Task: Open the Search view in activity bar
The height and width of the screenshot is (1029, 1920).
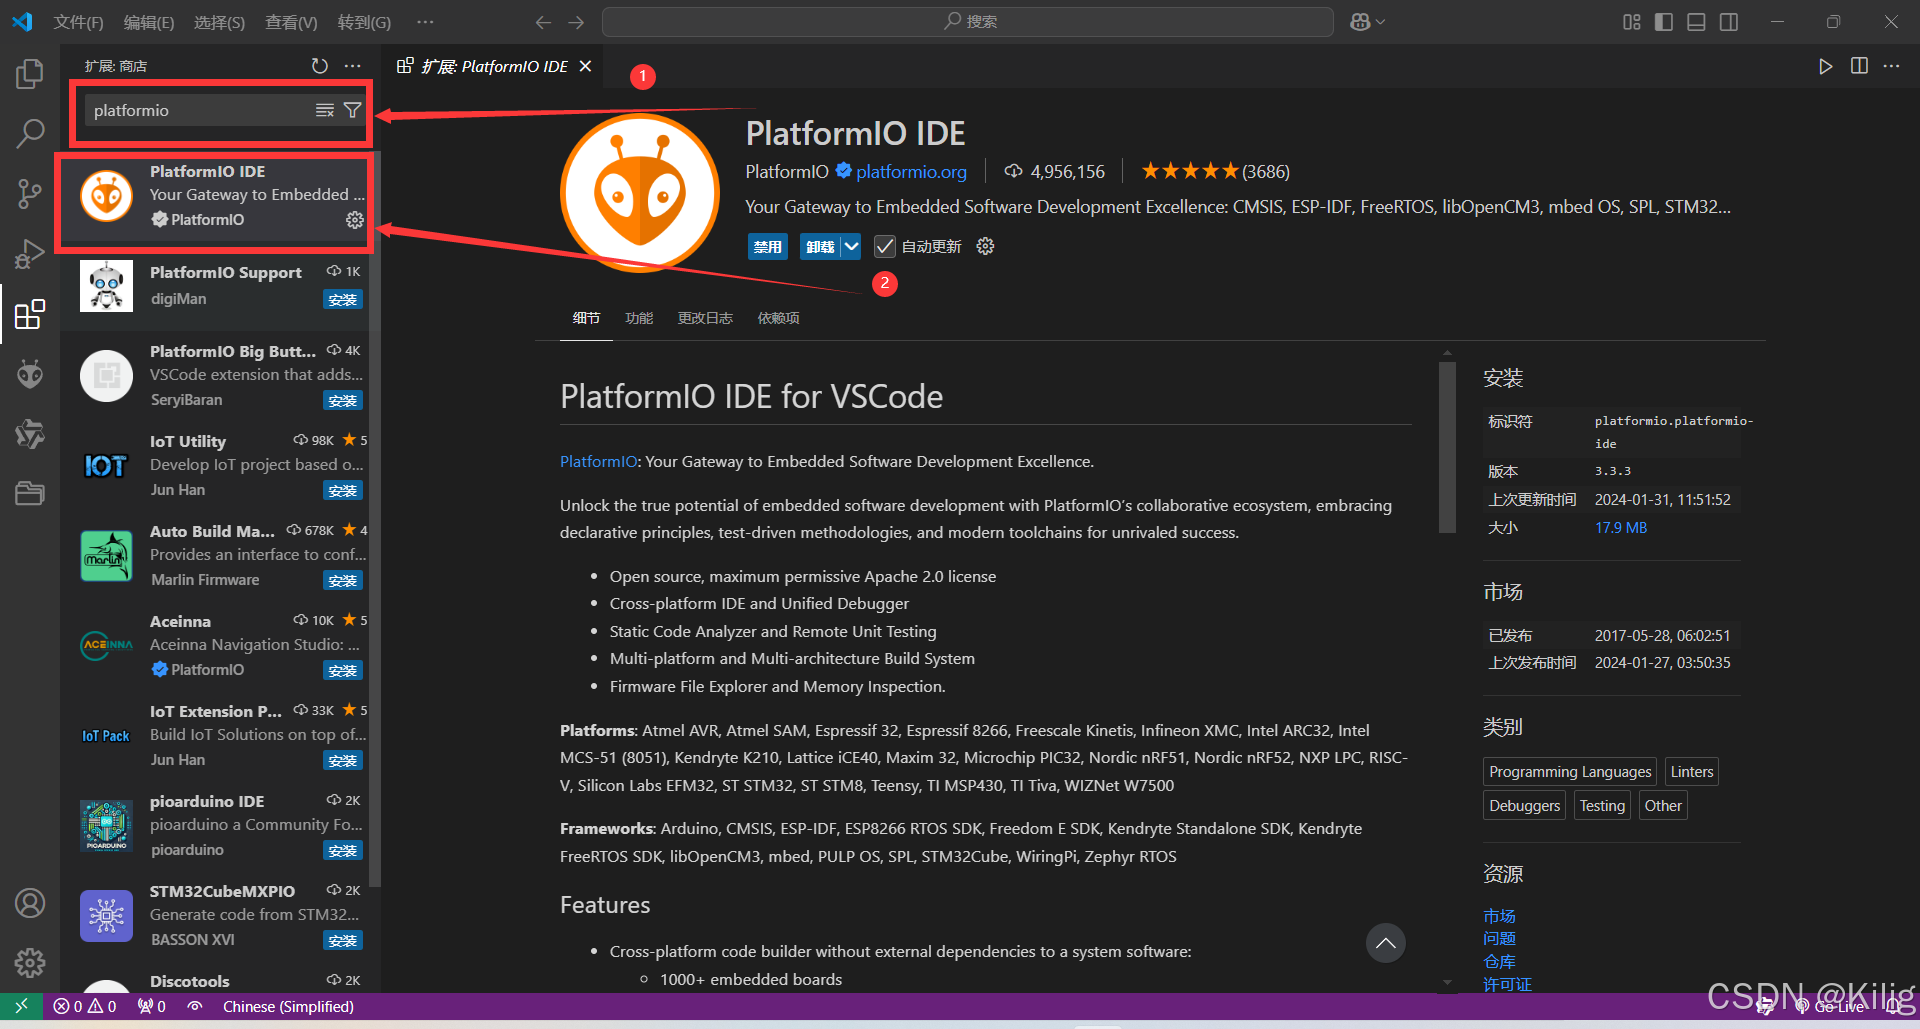Action: coord(30,133)
